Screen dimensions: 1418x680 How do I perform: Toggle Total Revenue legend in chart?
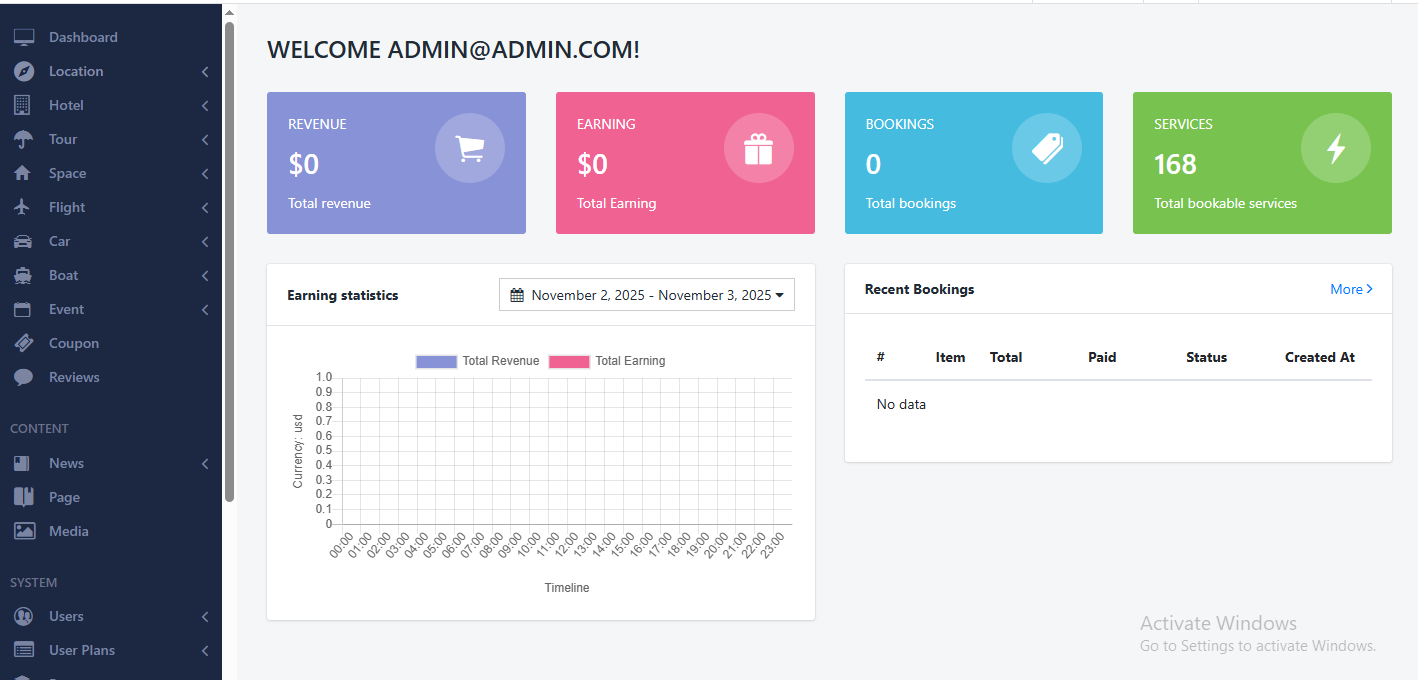point(477,361)
